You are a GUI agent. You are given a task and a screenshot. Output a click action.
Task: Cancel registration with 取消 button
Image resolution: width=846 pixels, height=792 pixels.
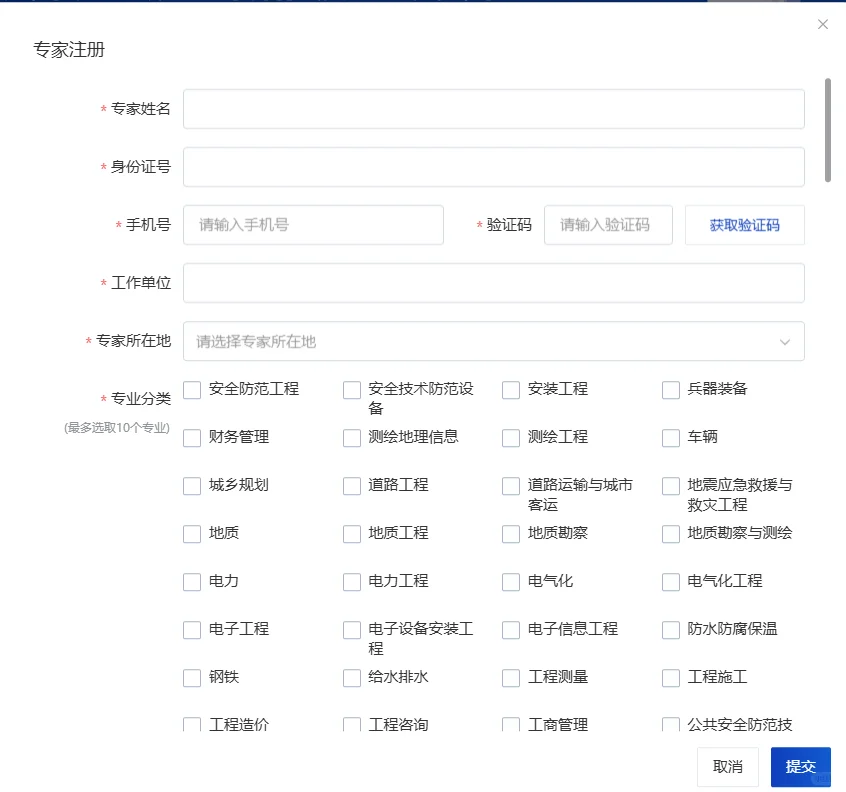point(727,766)
